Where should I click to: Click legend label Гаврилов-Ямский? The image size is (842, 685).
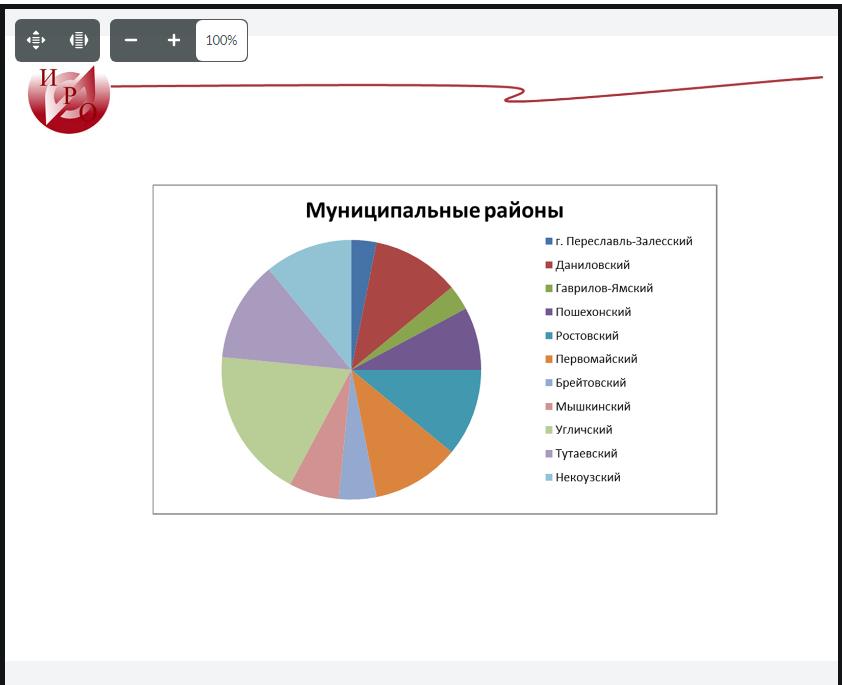pyautogui.click(x=604, y=288)
